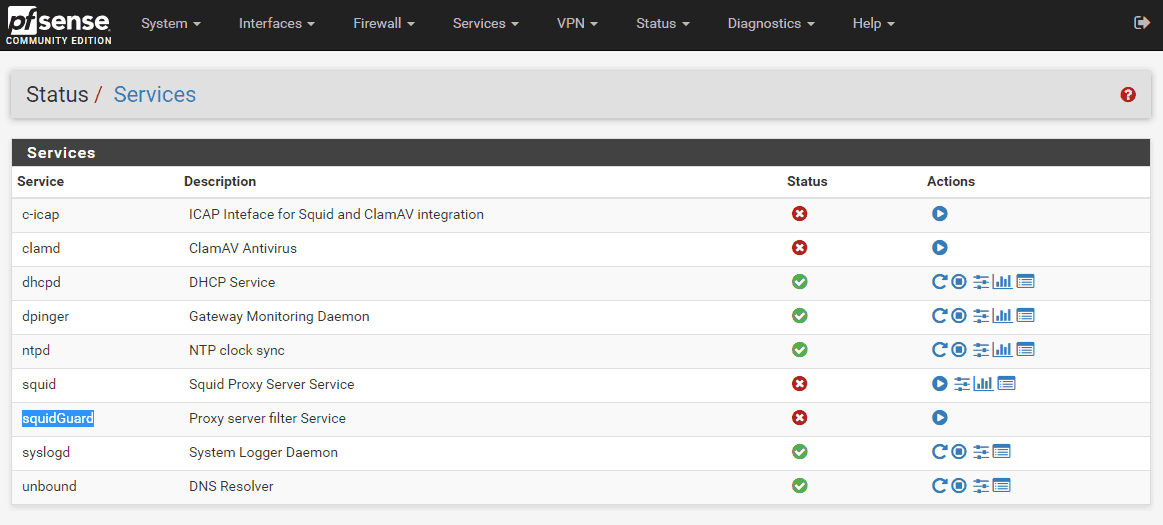Viewport: 1163px width, 525px height.
Task: Open the page help icon
Action: [x=1128, y=95]
